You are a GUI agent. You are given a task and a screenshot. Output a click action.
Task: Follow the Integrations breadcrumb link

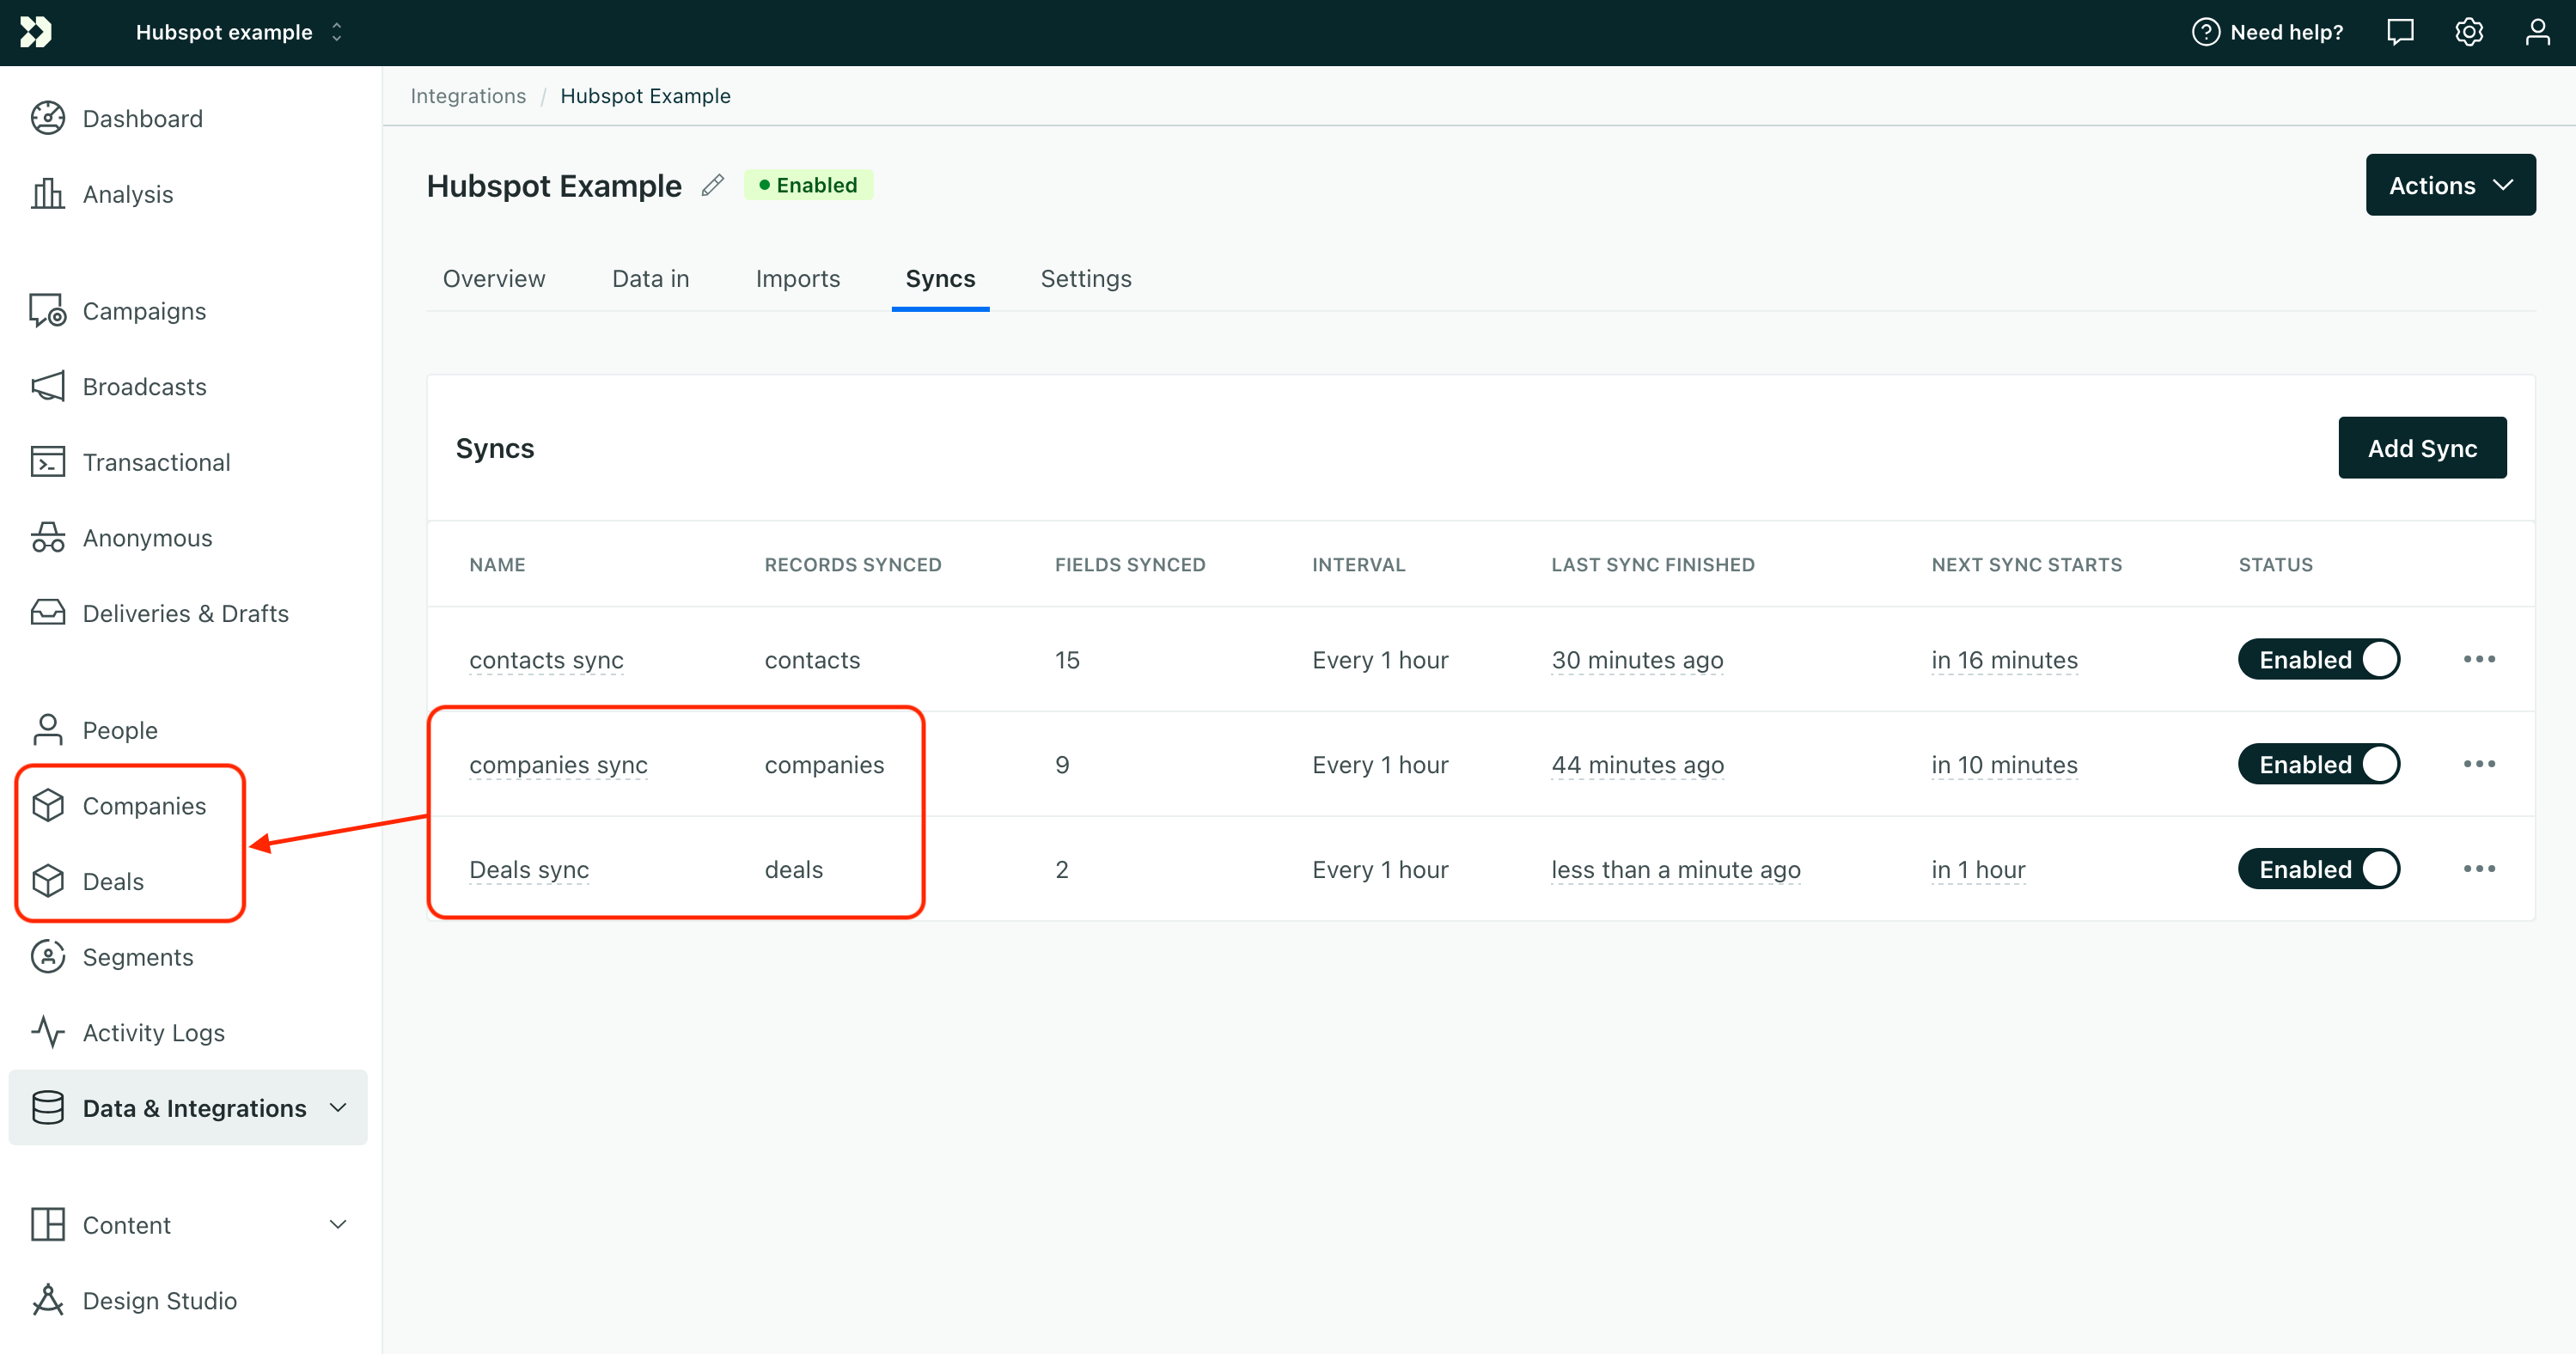pos(468,95)
